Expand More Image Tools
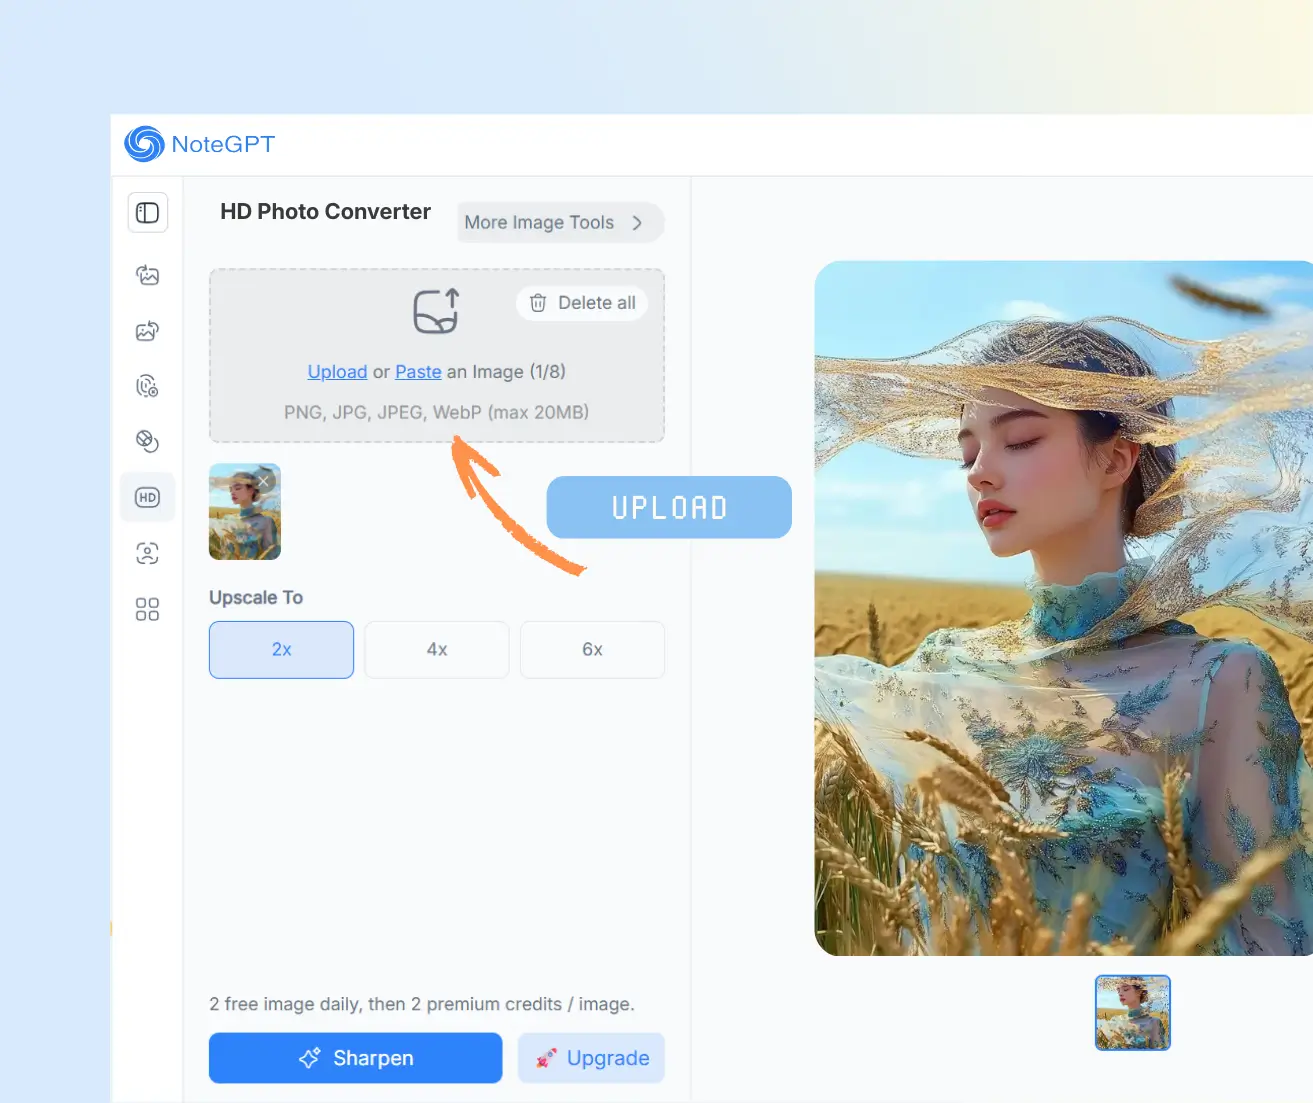This screenshot has height=1103, width=1313. (560, 222)
